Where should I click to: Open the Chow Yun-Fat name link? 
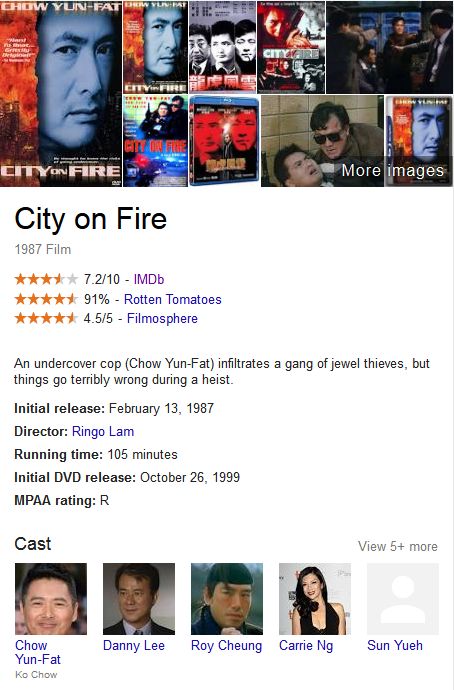click(38, 652)
